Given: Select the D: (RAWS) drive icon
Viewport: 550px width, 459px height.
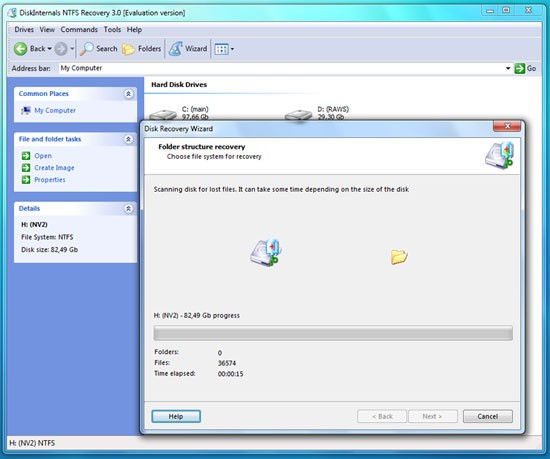Looking at the screenshot, I should click(299, 115).
